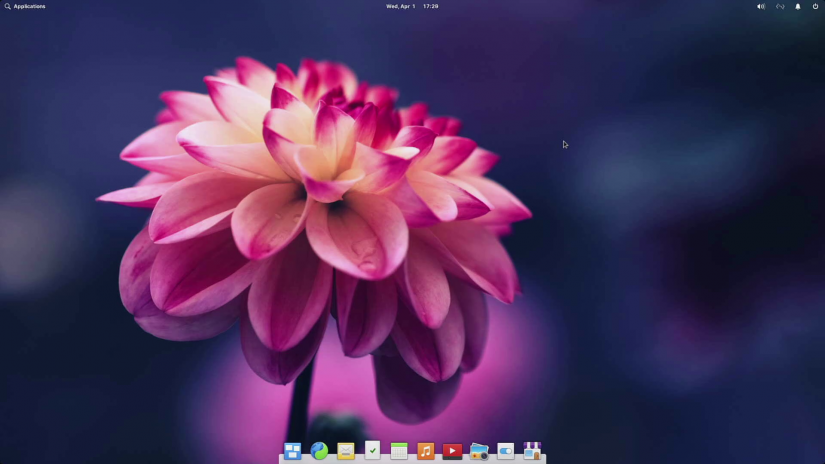Launch Multitasking View from the dock
Screen dimensions: 825x464
click(293, 451)
